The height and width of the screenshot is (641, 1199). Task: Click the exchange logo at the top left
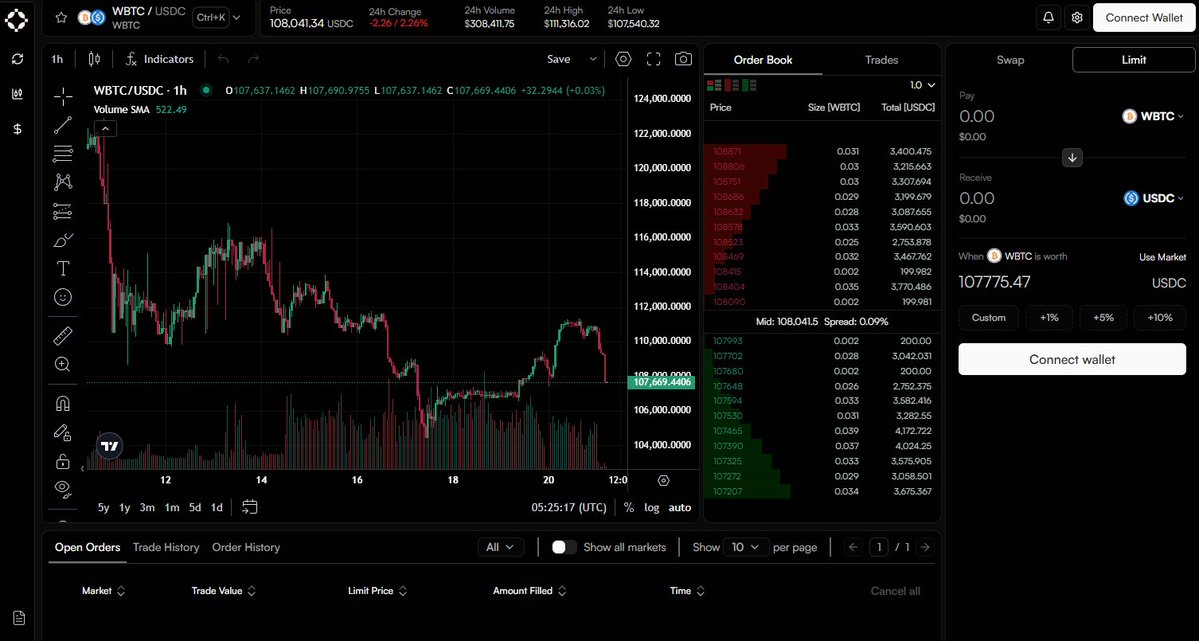coord(17,20)
